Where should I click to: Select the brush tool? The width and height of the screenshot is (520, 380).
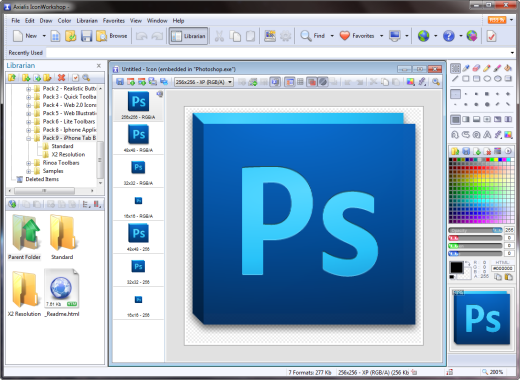coord(497,68)
